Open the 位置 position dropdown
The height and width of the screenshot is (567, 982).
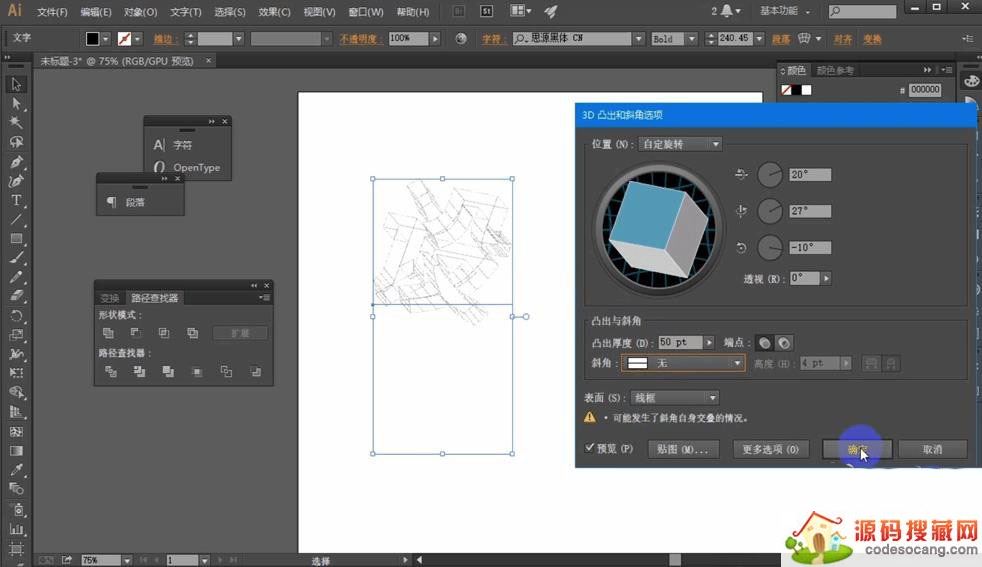coord(680,144)
